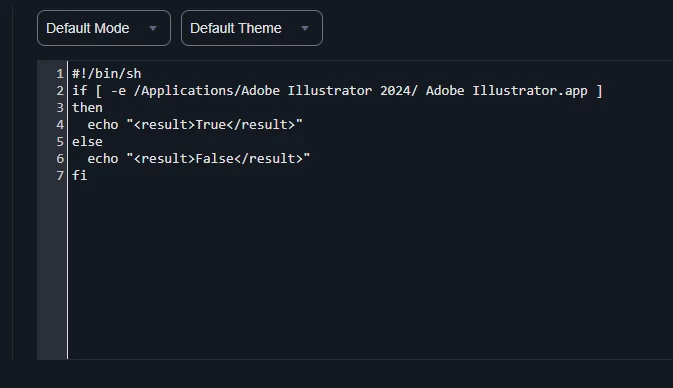This screenshot has width=673, height=388.
Task: Click the False result echo line
Action: click(x=198, y=159)
